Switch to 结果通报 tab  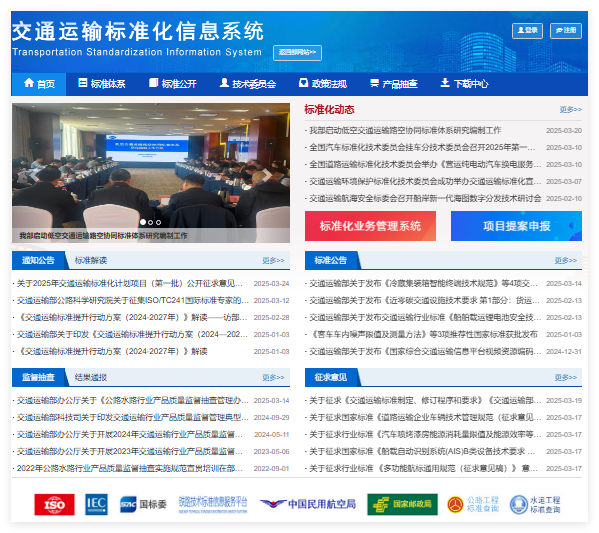pyautogui.click(x=91, y=377)
